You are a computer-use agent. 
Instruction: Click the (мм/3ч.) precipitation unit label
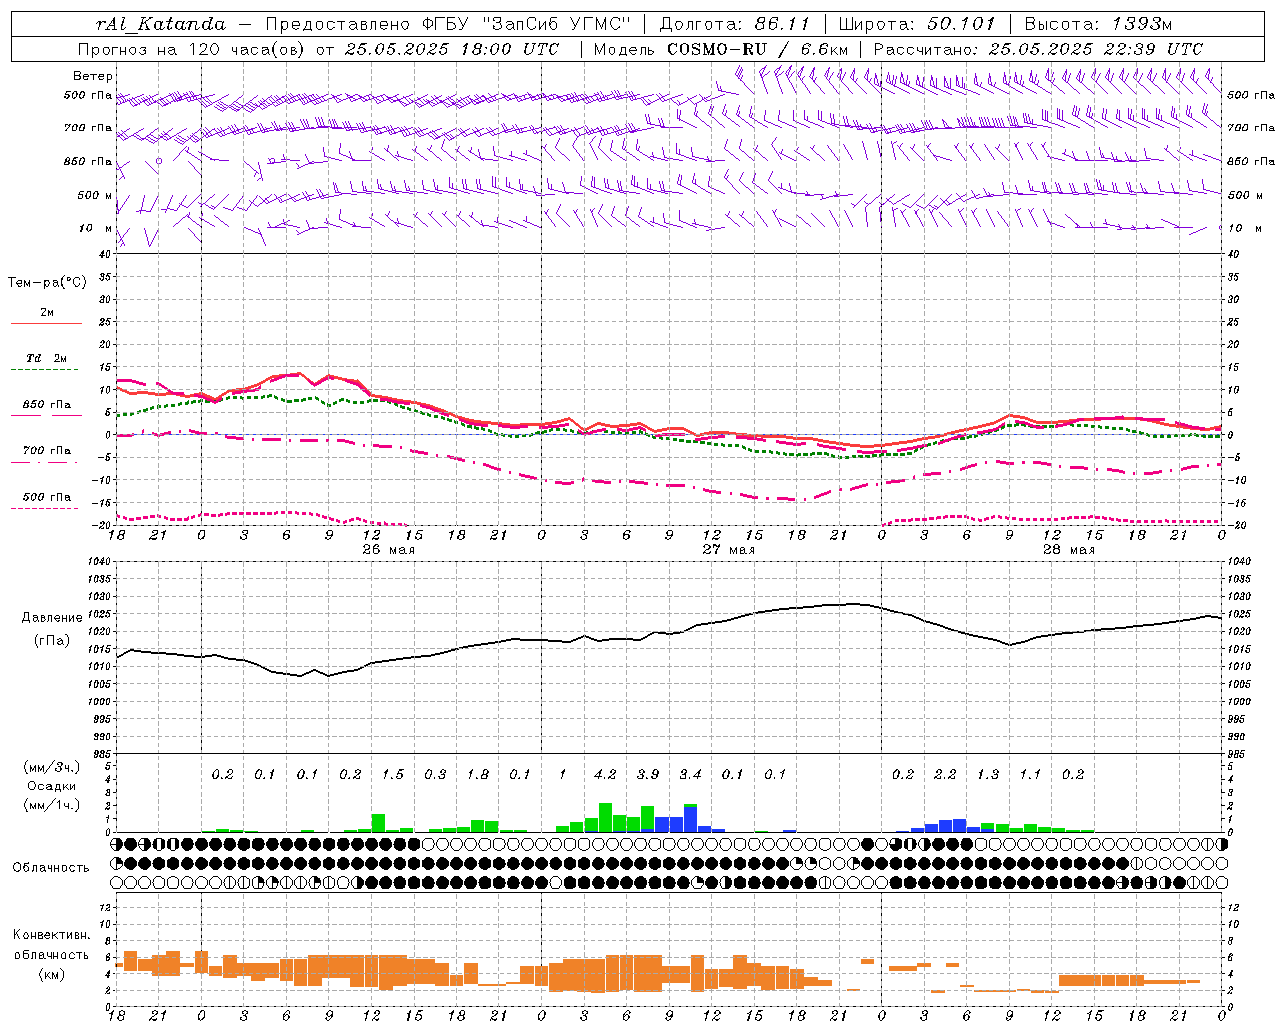pyautogui.click(x=52, y=768)
